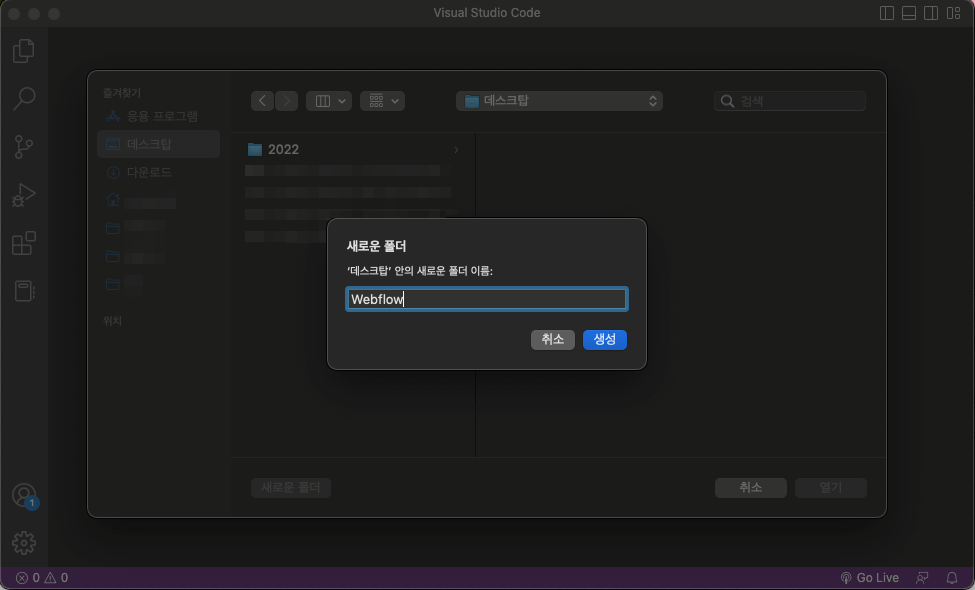Open the Manage gear icon
The width and height of the screenshot is (975, 590).
tap(24, 543)
